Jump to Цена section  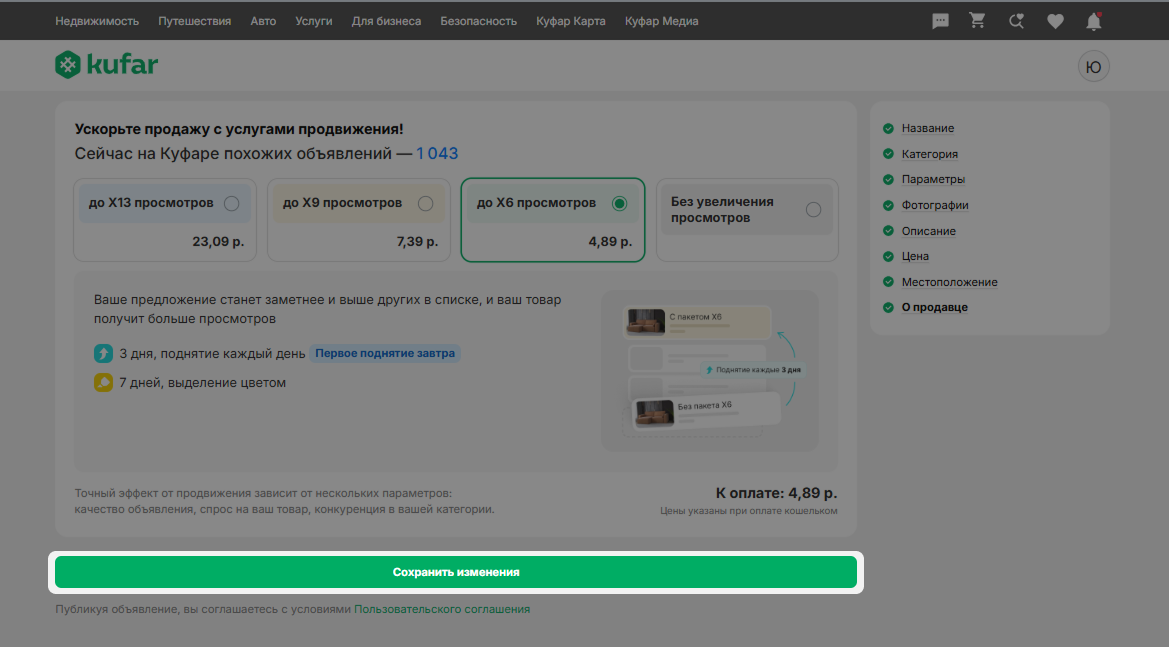[x=915, y=256]
